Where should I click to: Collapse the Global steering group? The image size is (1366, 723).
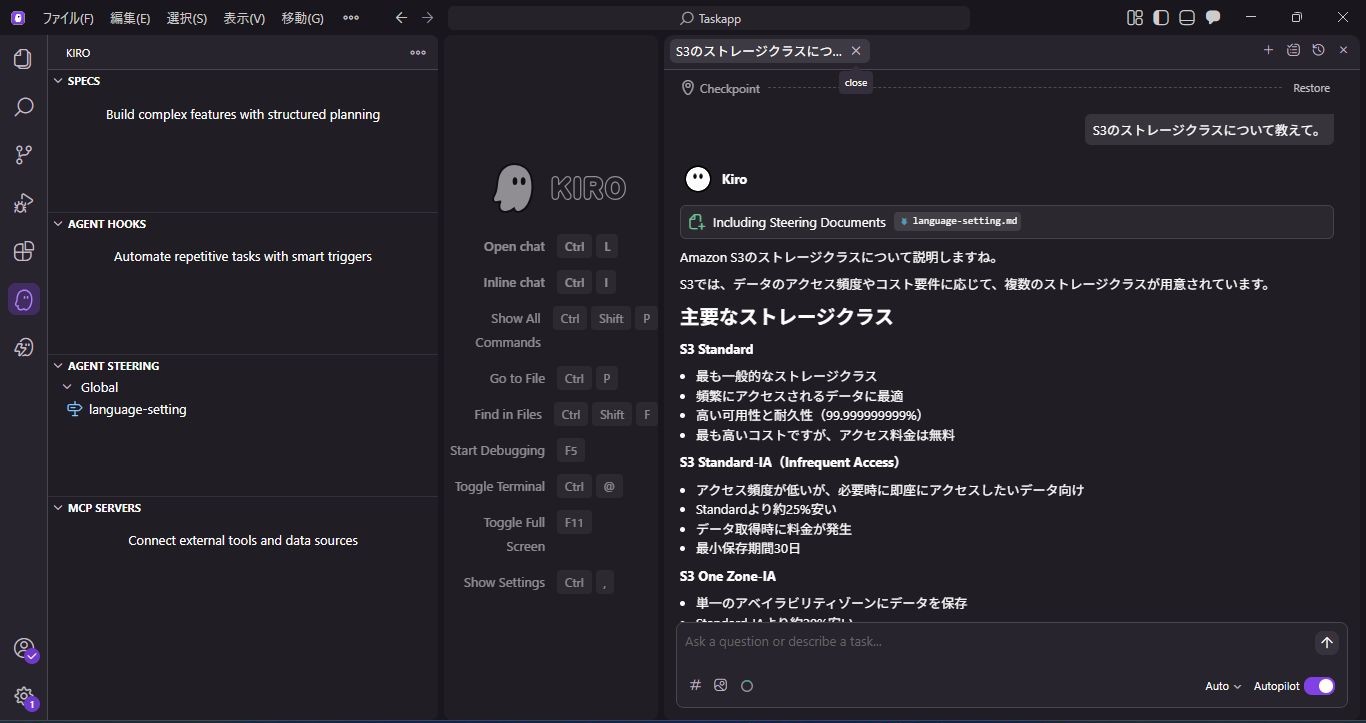click(x=67, y=387)
